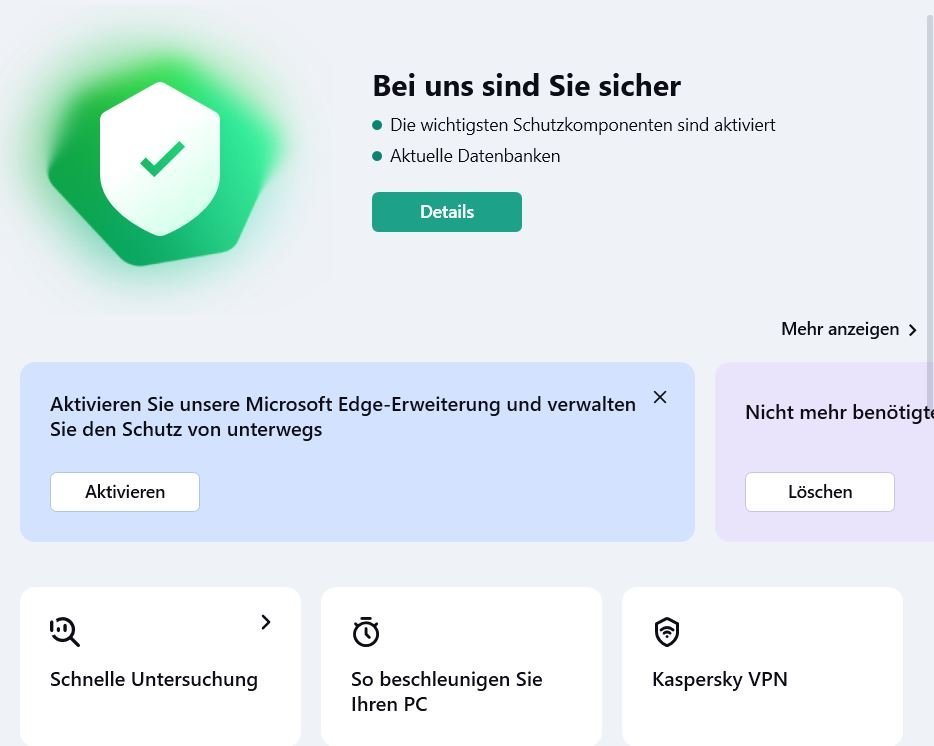Click the Bei uns sind Sie sicher heading
Viewport: 934px width, 746px height.
tap(526, 86)
